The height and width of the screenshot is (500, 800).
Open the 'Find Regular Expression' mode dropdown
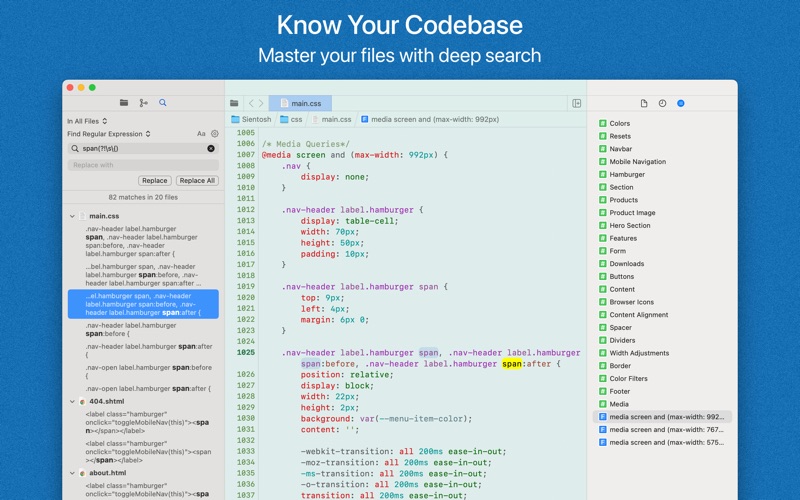coord(109,134)
